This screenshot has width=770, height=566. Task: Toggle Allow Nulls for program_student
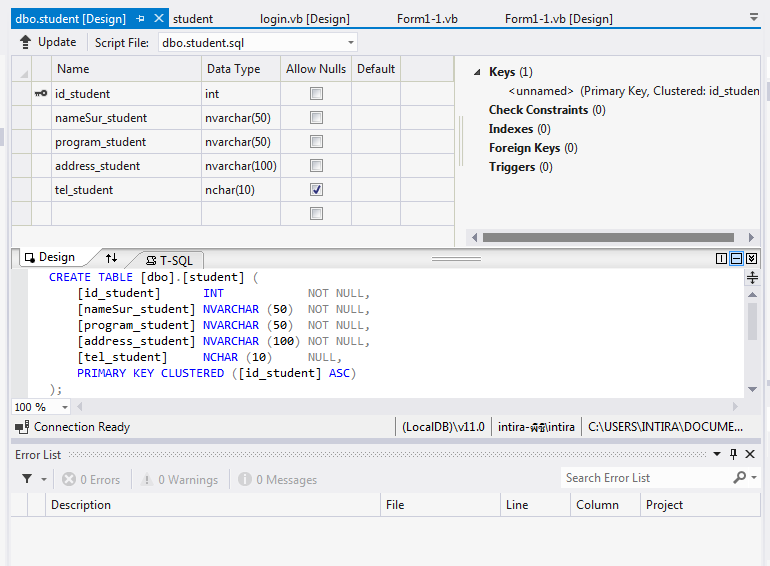pos(316,141)
